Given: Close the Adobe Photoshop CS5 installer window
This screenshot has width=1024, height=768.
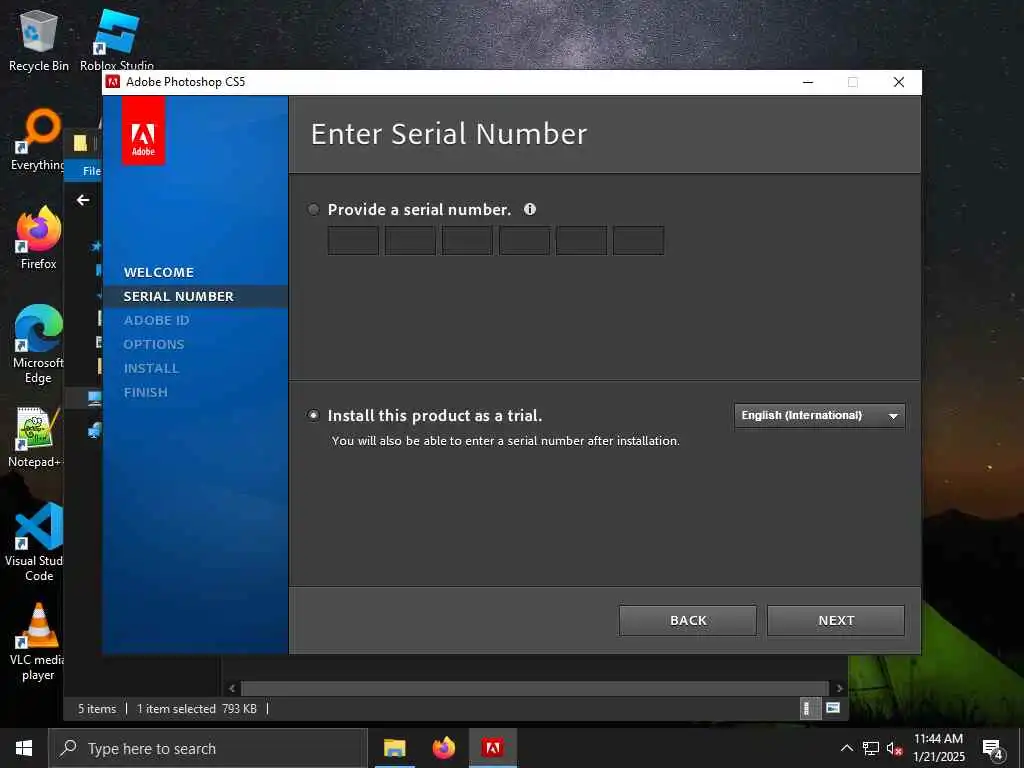Looking at the screenshot, I should pos(899,82).
